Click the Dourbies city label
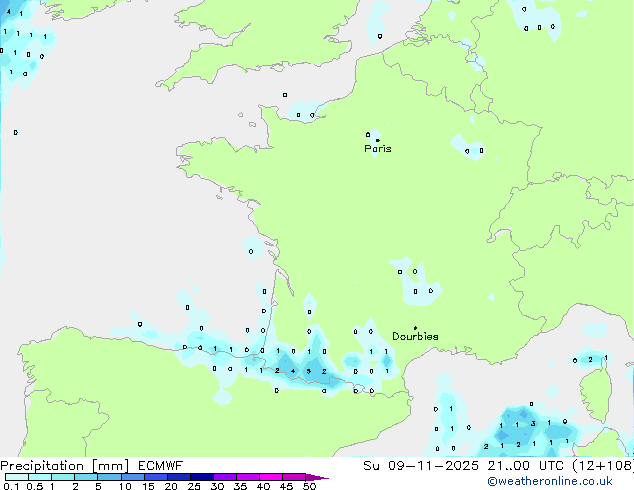 coord(415,336)
